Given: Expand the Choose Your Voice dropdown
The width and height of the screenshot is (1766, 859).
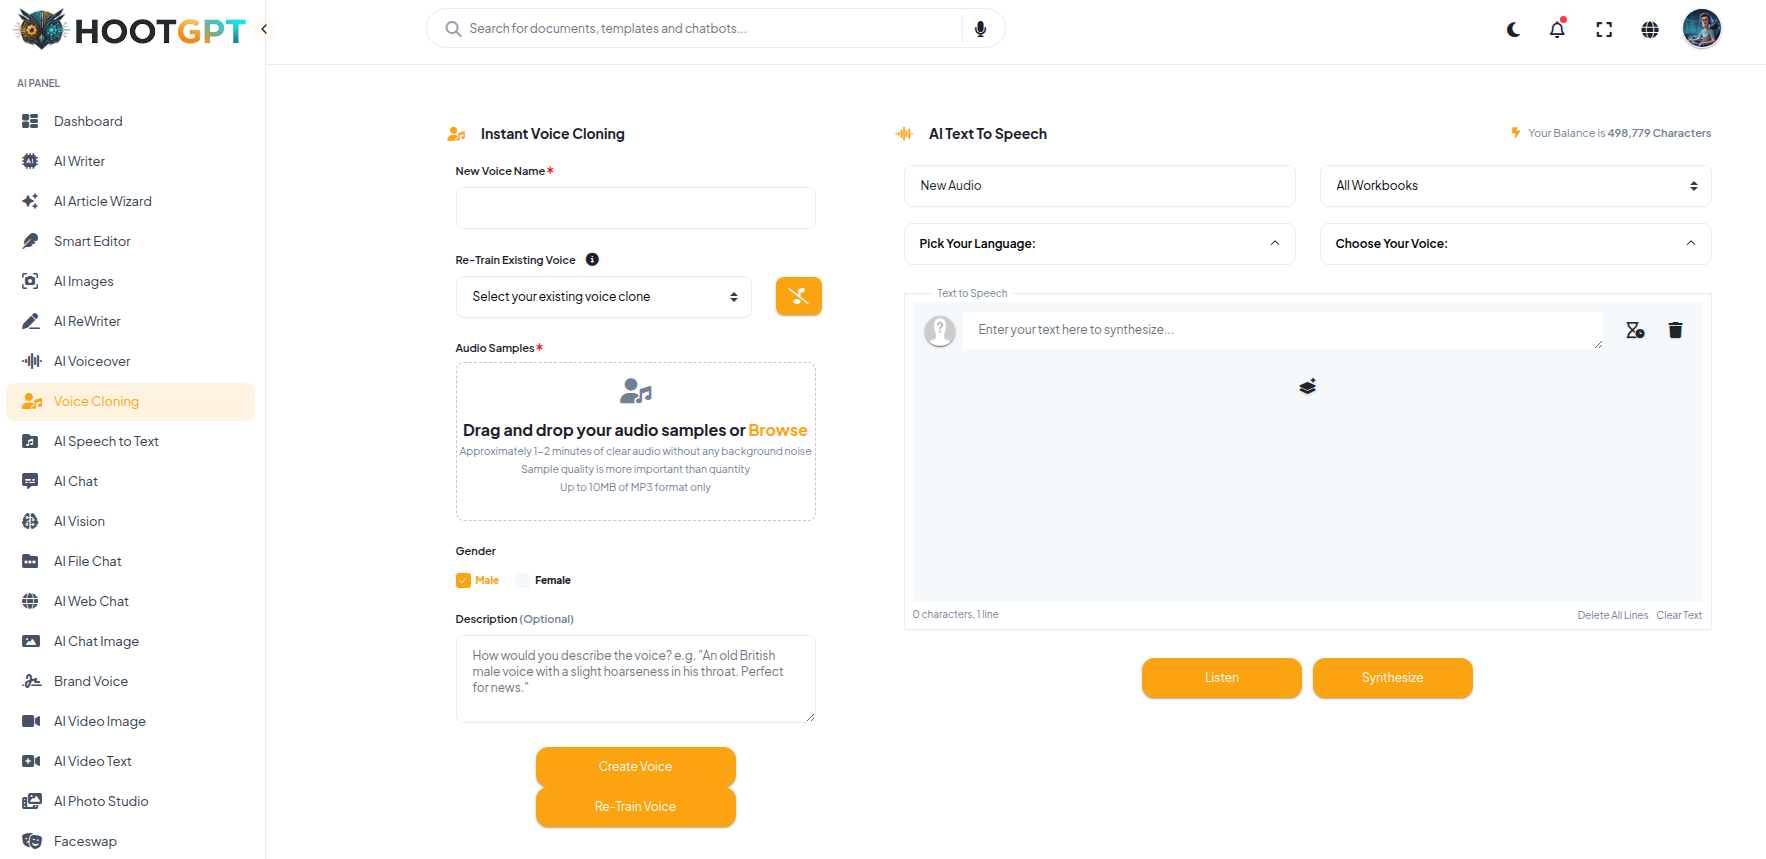Looking at the screenshot, I should coord(1515,243).
